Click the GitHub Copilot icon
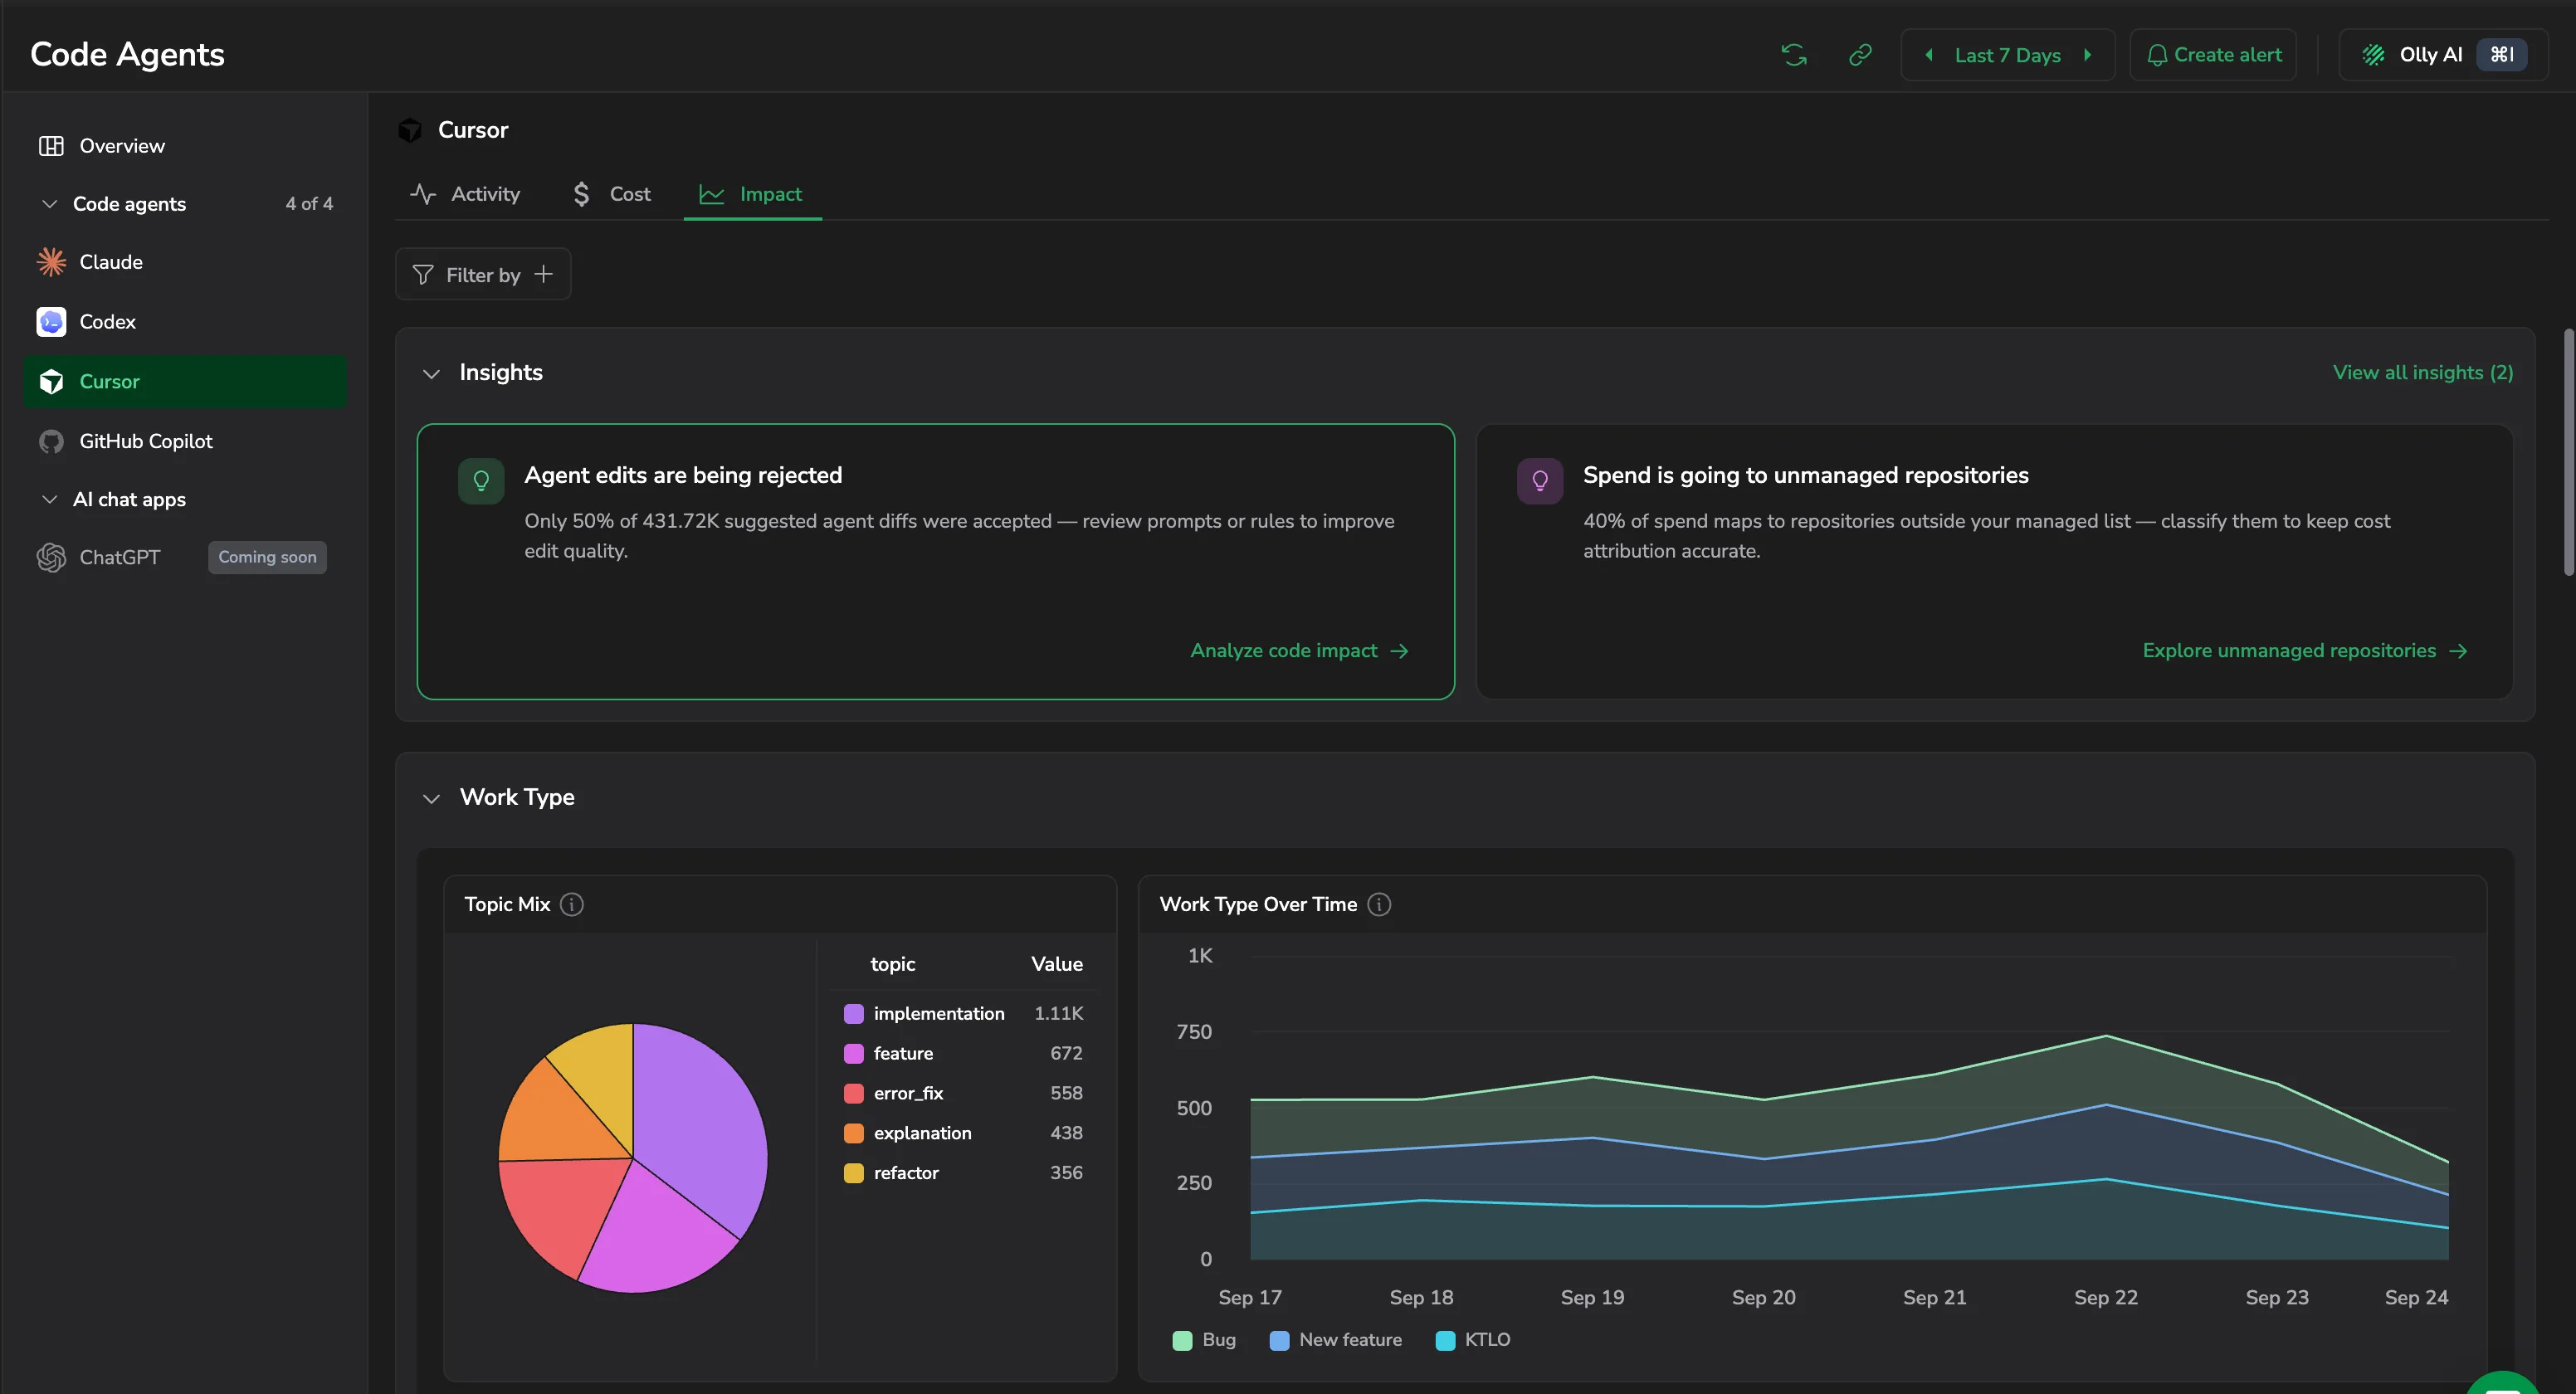Image resolution: width=2576 pixels, height=1394 pixels. (x=51, y=441)
